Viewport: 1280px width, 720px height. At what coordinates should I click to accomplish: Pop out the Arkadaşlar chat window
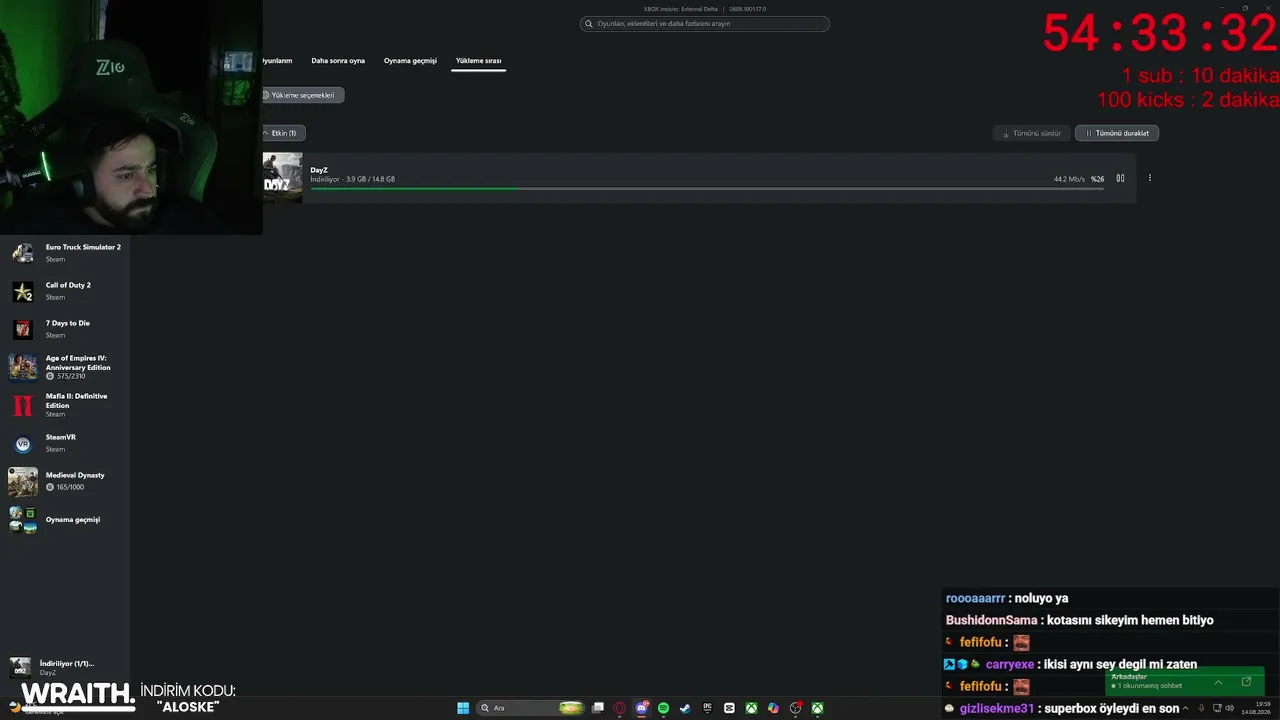[1246, 682]
